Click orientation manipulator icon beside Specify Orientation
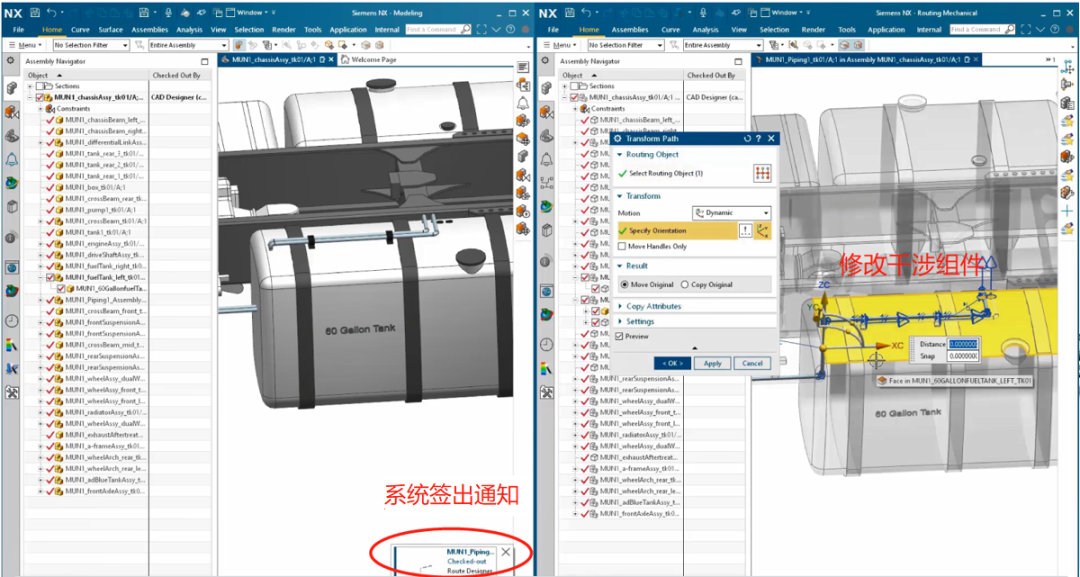Viewport: 1080px width, 577px height. 762,231
